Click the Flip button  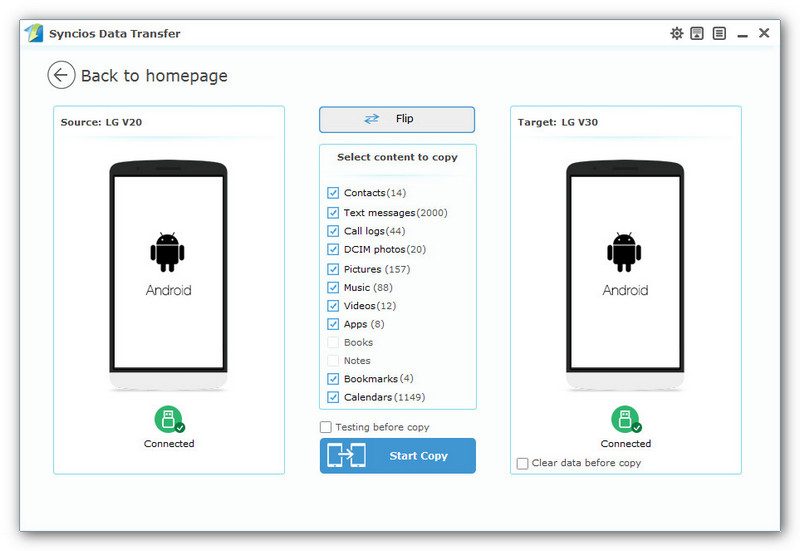(397, 119)
